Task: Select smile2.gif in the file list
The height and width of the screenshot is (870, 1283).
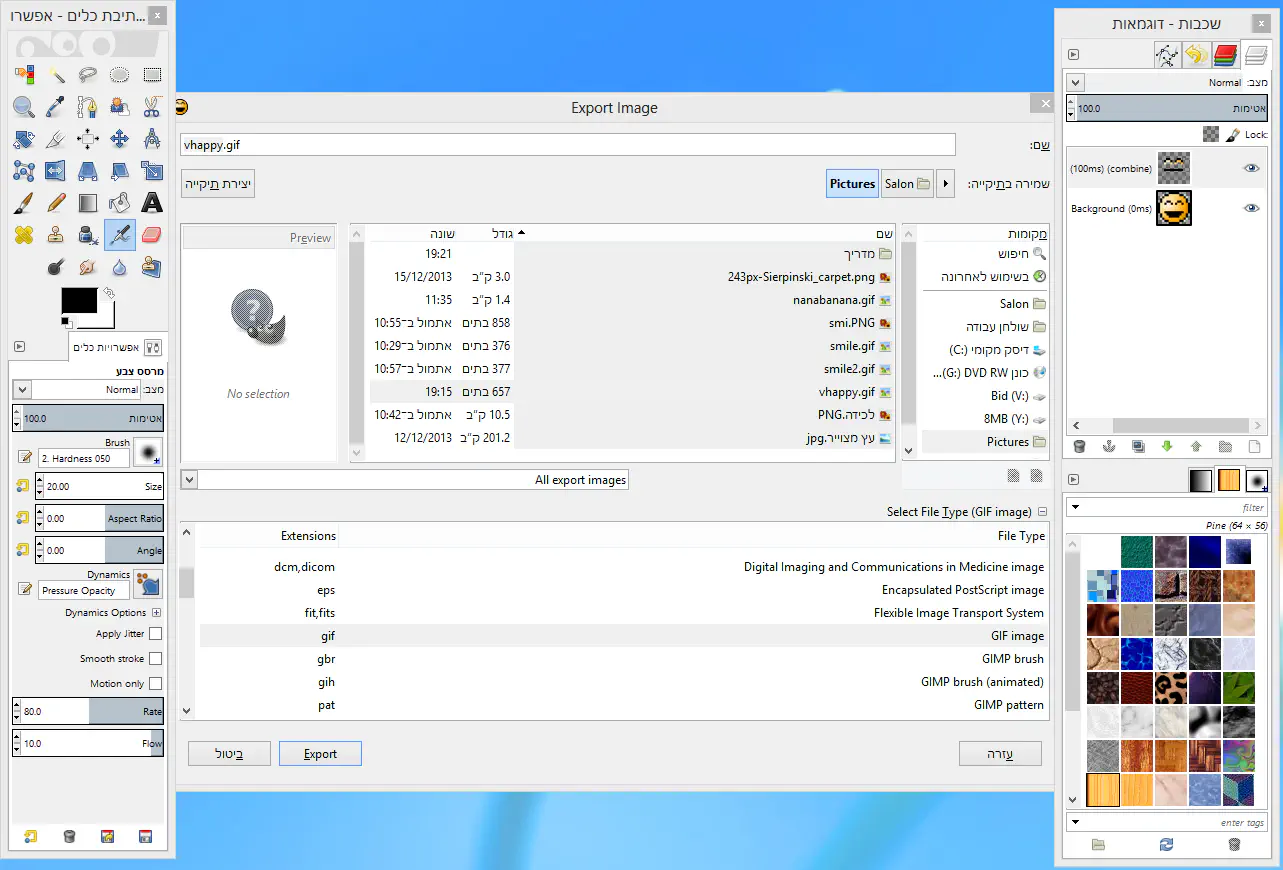Action: pos(849,369)
